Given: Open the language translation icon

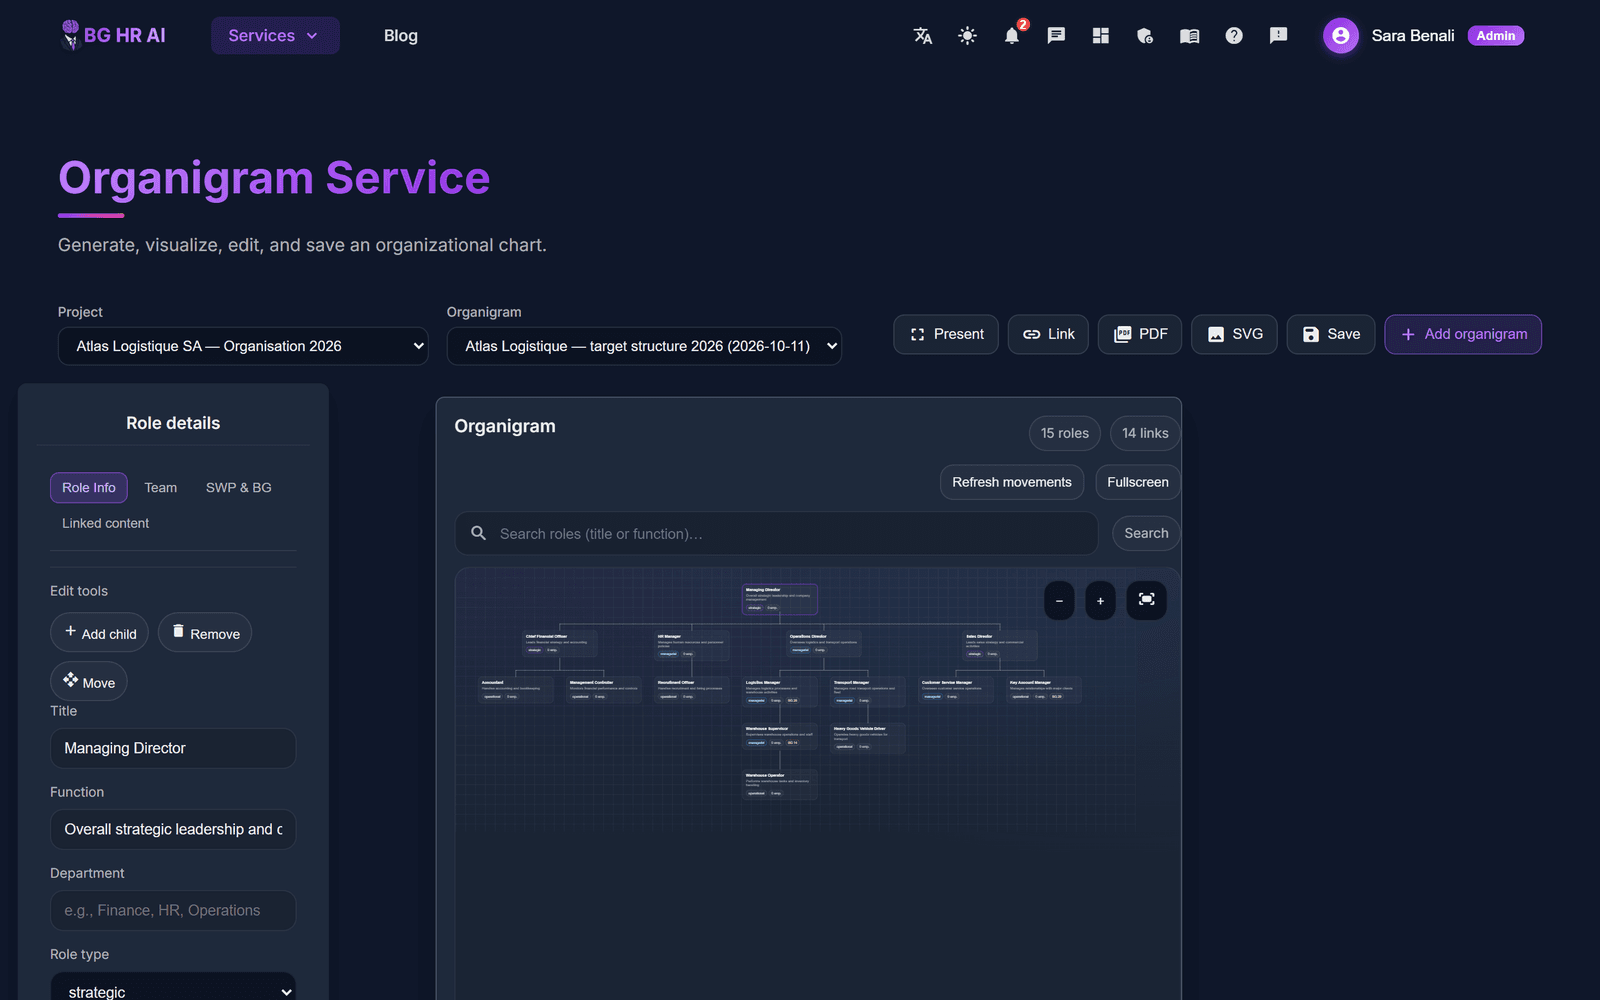Looking at the screenshot, I should (x=923, y=36).
